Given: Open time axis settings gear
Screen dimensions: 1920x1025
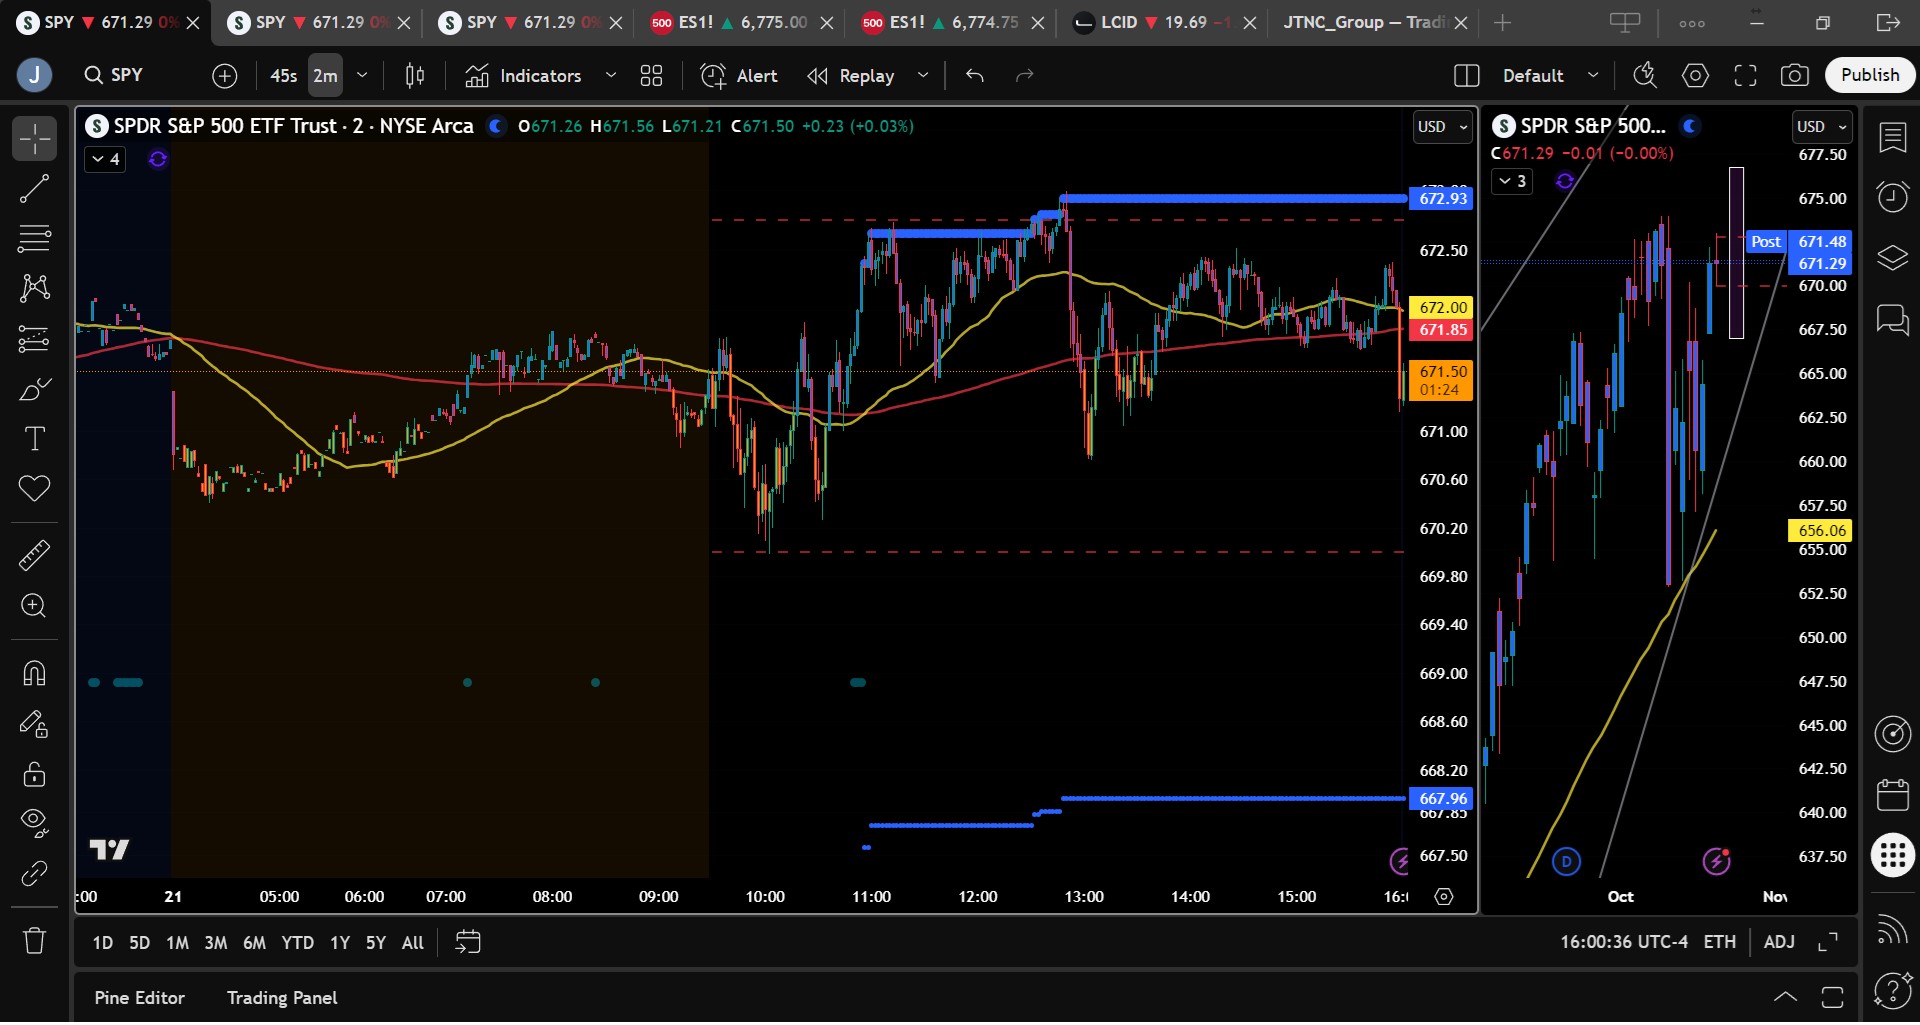Looking at the screenshot, I should 1443,897.
